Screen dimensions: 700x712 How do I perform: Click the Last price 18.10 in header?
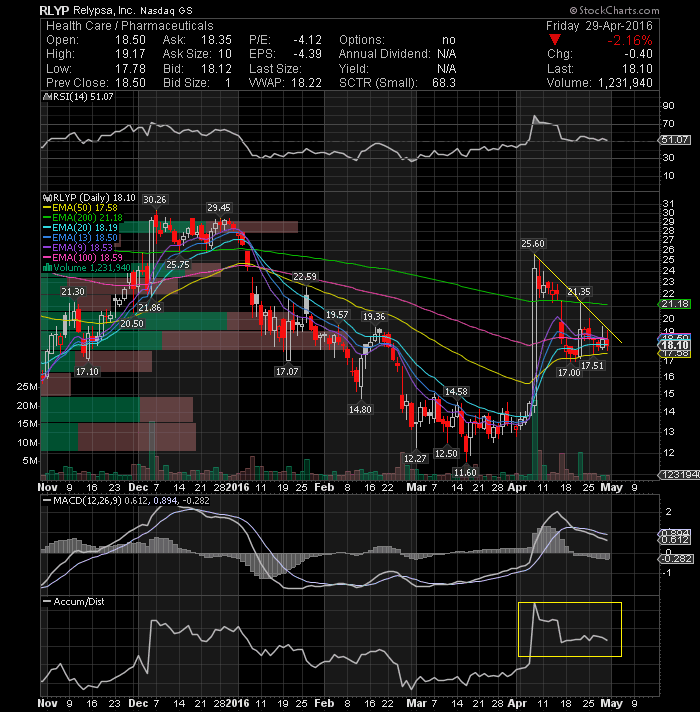(x=637, y=69)
